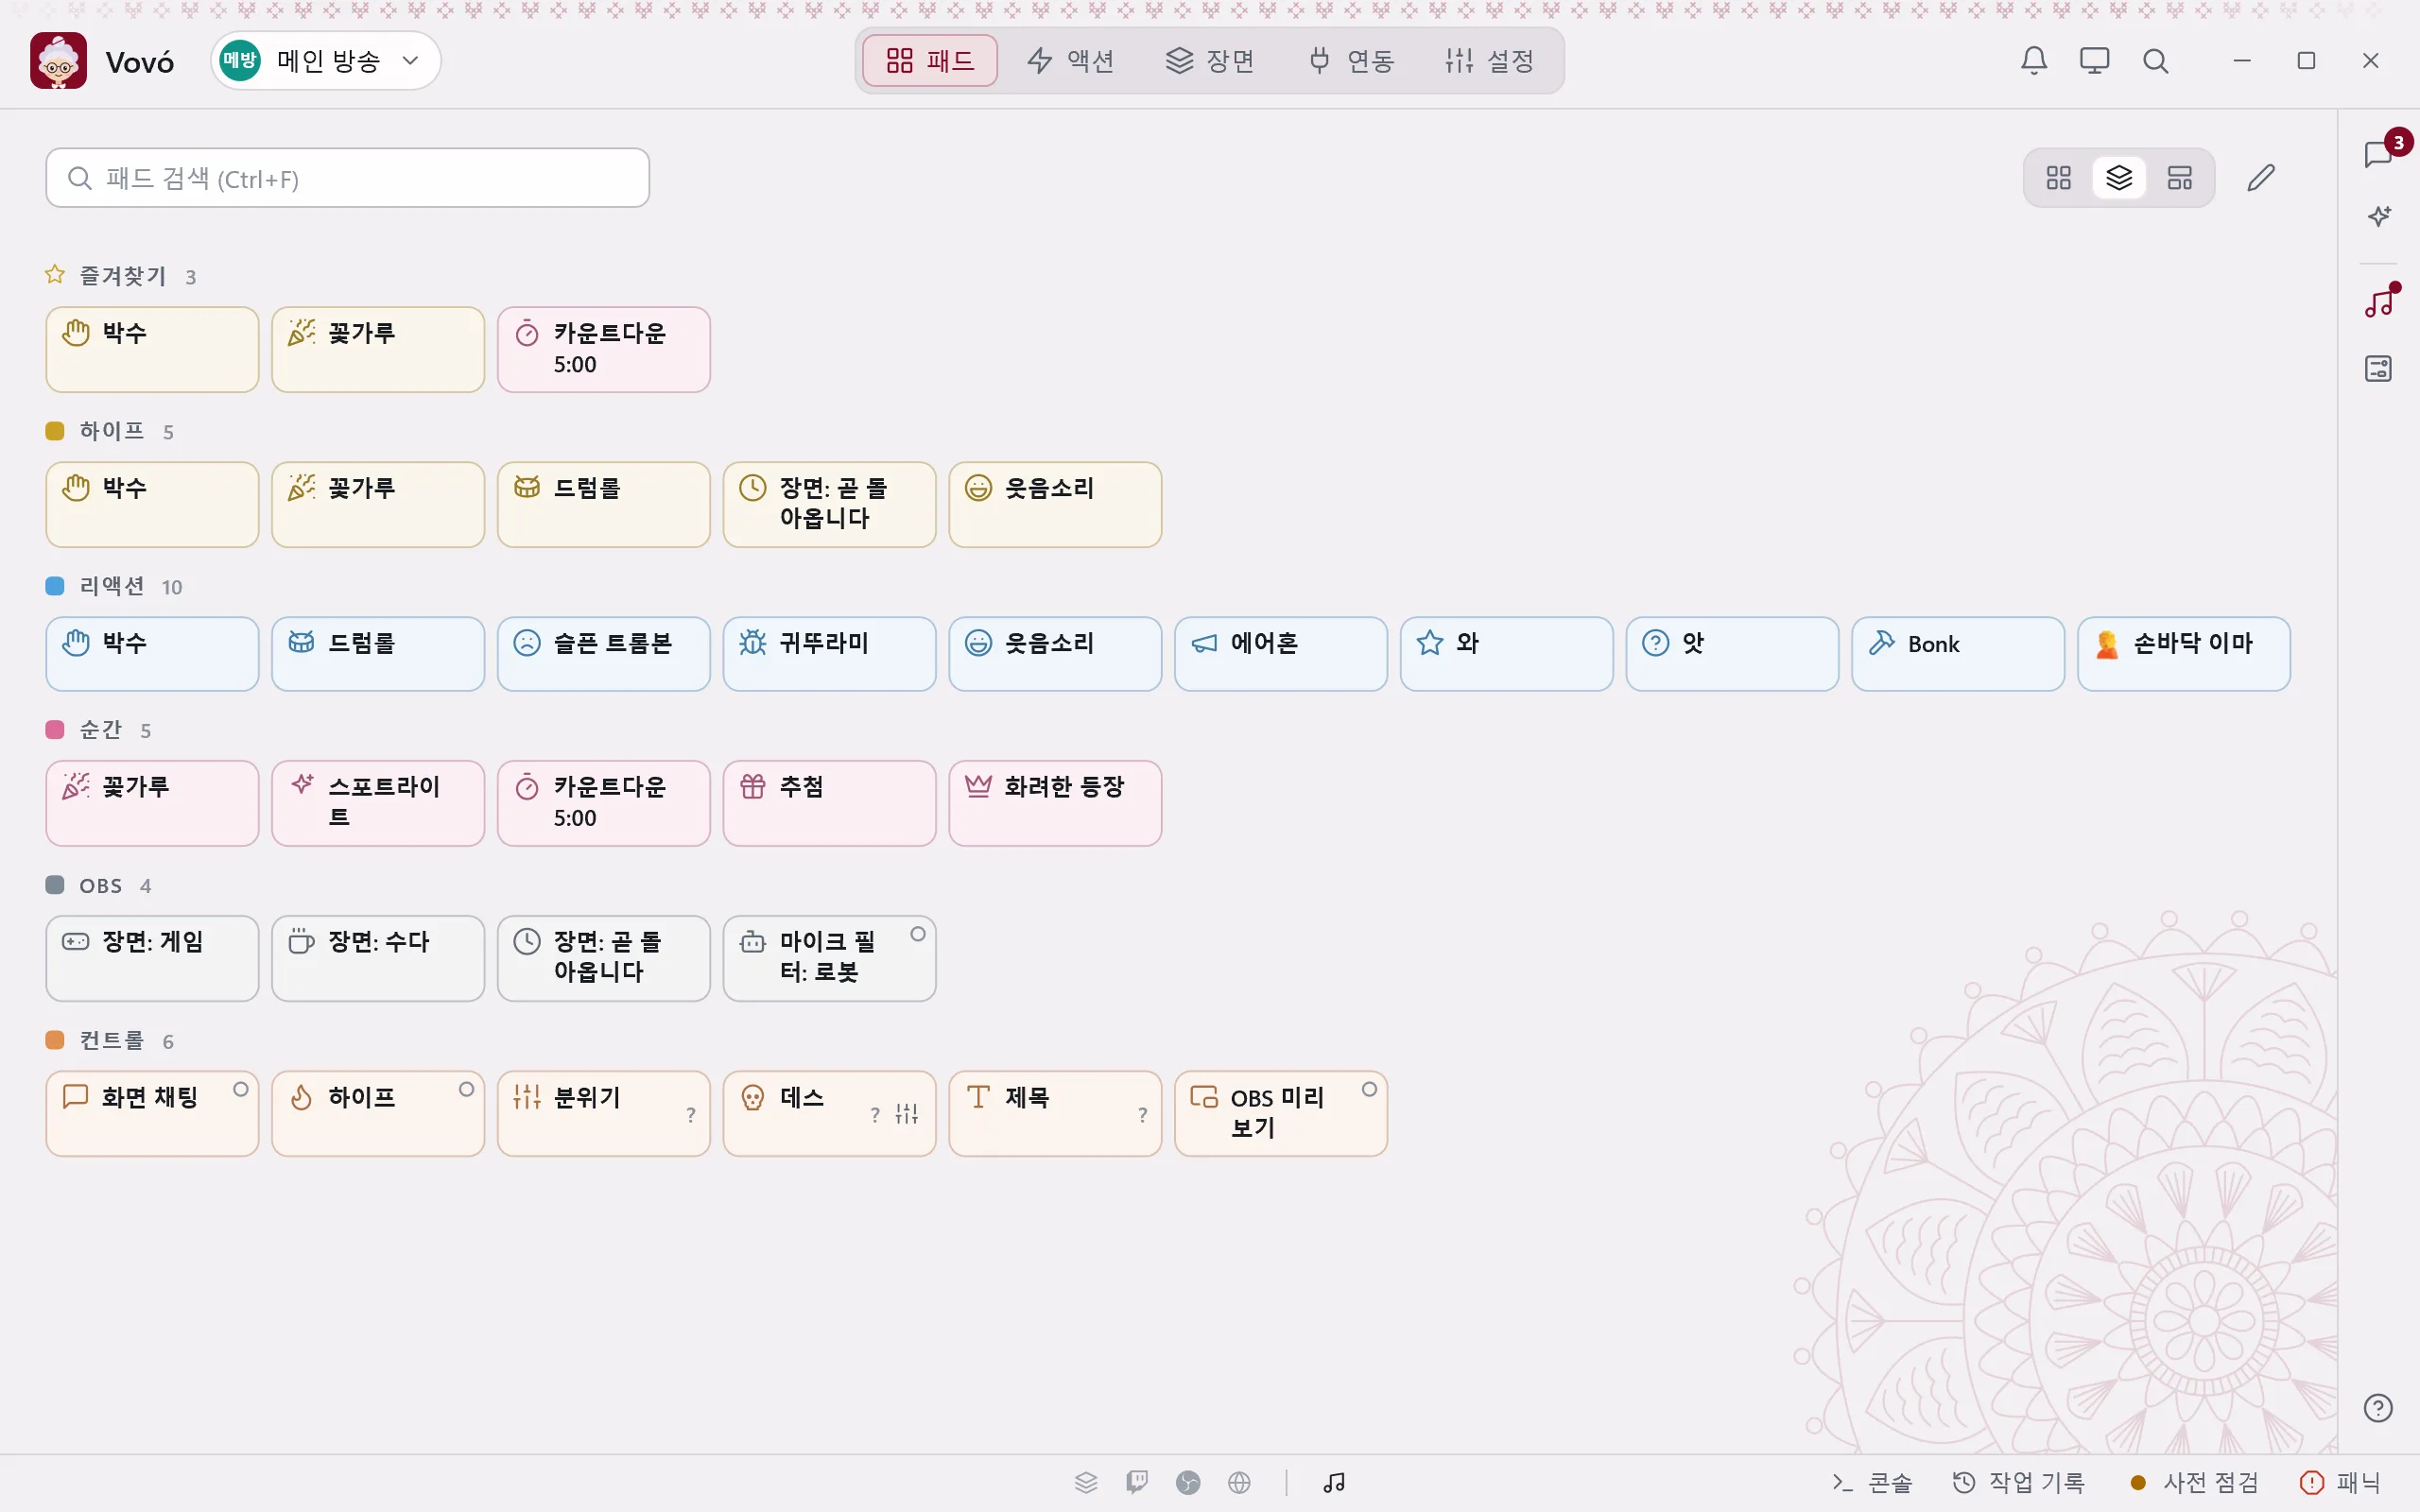
Task: Click the OBS status bar icon
Action: pos(1188,1483)
